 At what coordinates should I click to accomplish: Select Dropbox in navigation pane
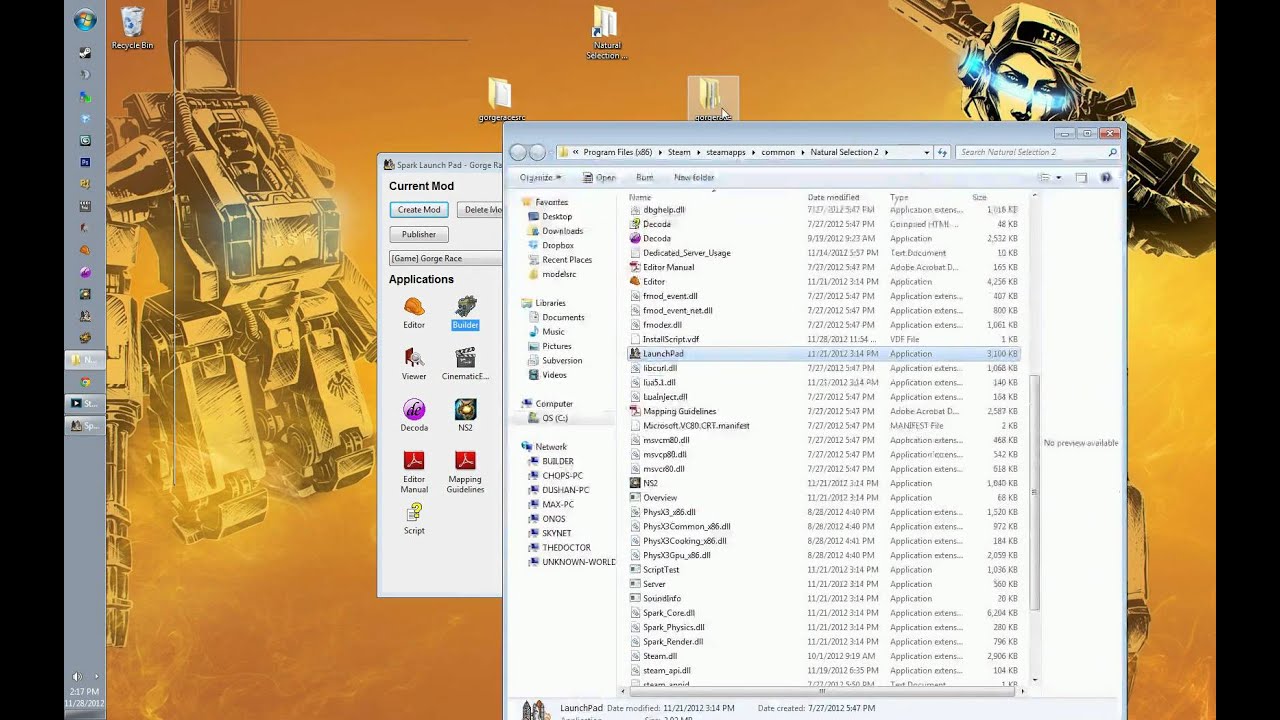tap(558, 245)
